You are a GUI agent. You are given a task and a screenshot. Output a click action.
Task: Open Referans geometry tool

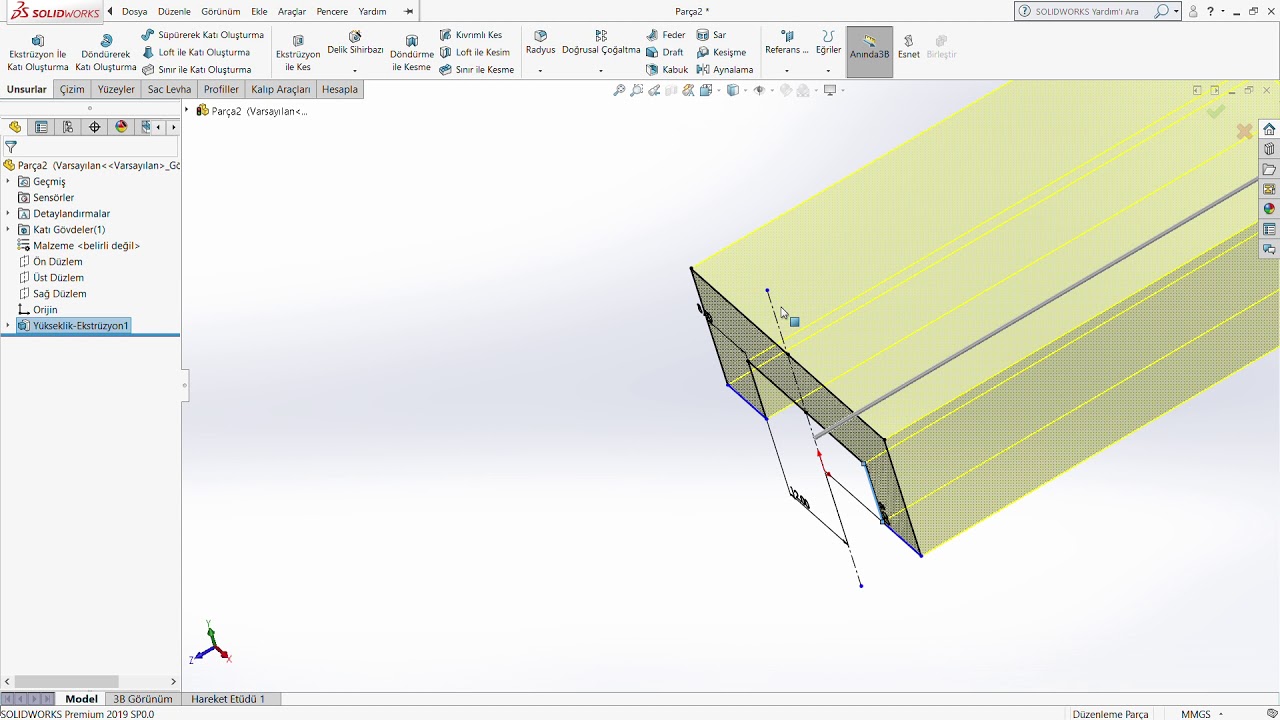787,42
